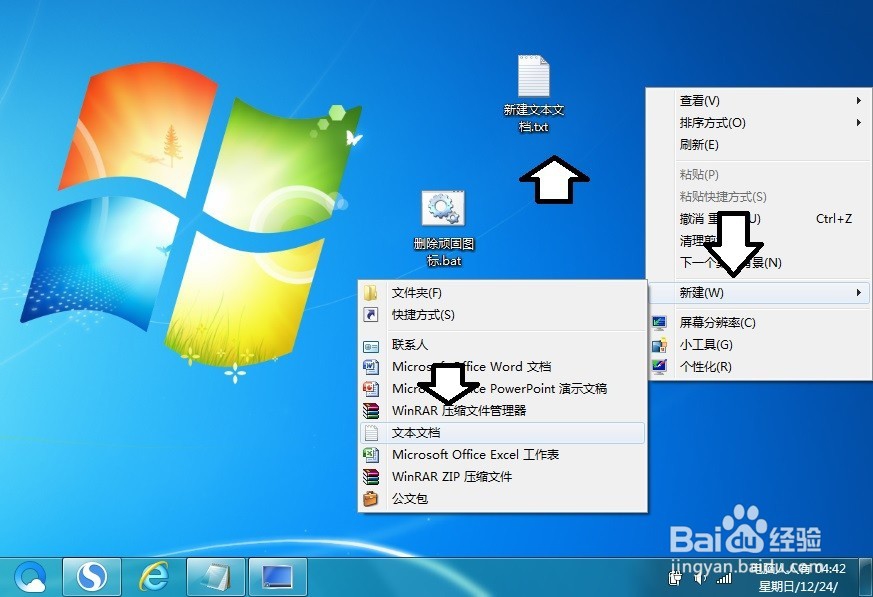Open 屏幕分辨率(C) from the context menu
This screenshot has height=597, width=873.
tap(759, 322)
